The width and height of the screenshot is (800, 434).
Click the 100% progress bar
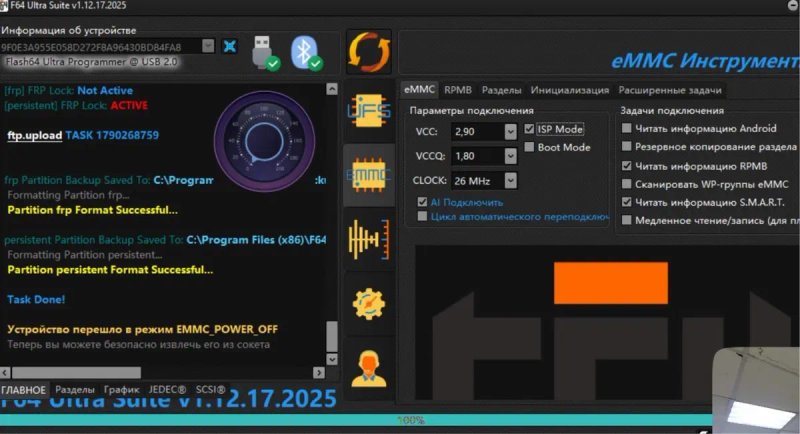coord(356,420)
